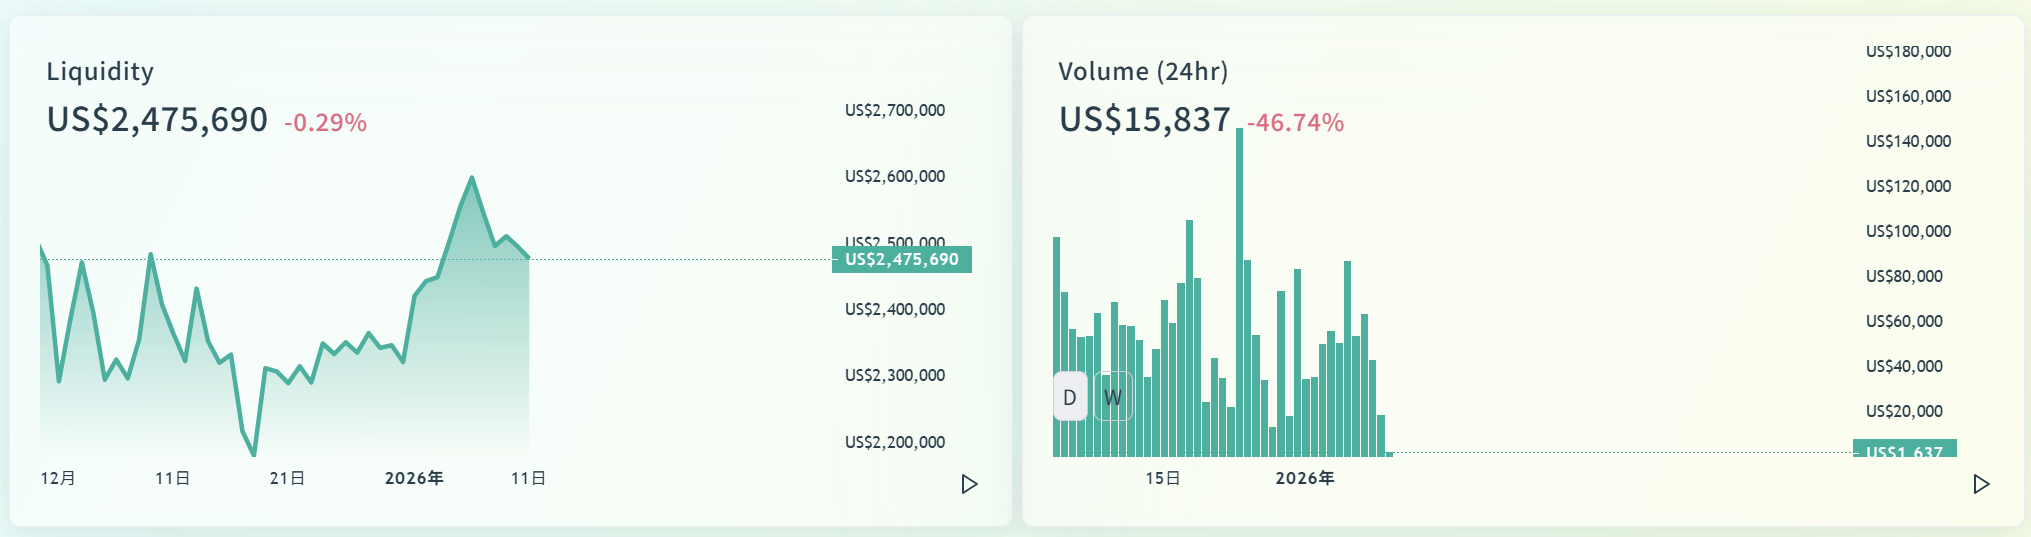Click the large US$15,837 volume value
Viewport: 2031px width, 537px height.
tap(1144, 120)
